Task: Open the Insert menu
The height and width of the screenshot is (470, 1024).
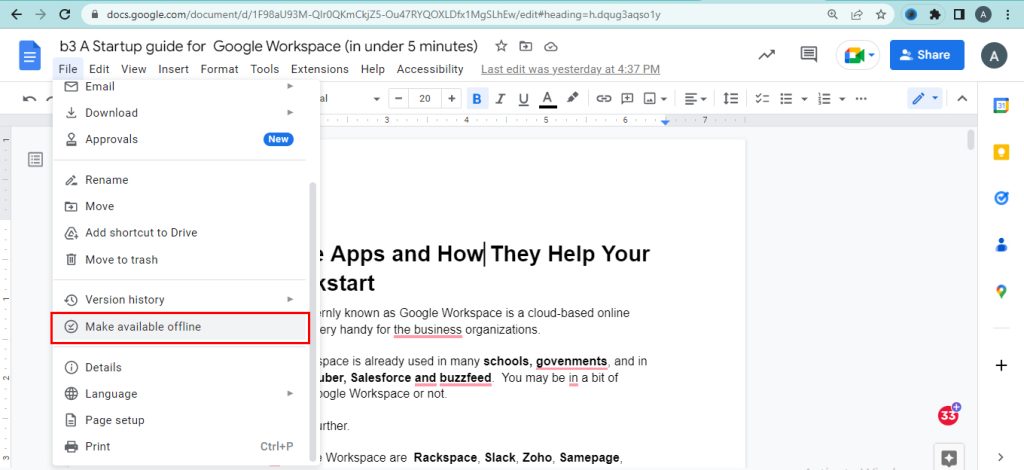Action: coord(174,69)
